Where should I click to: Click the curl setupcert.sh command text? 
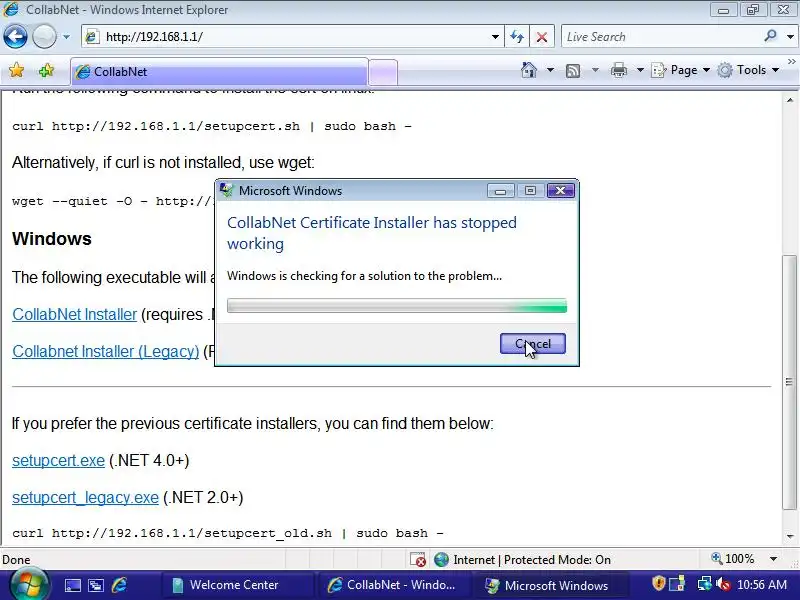tap(212, 126)
